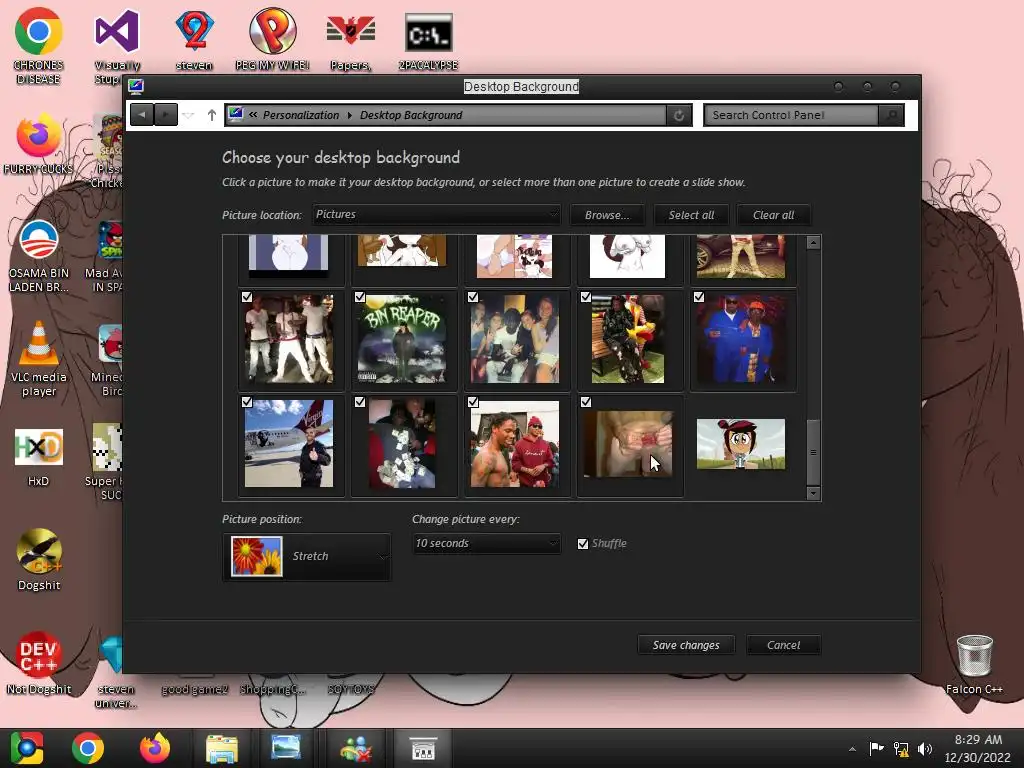
Task: Toggle the Shuffle checkbox
Action: click(583, 544)
